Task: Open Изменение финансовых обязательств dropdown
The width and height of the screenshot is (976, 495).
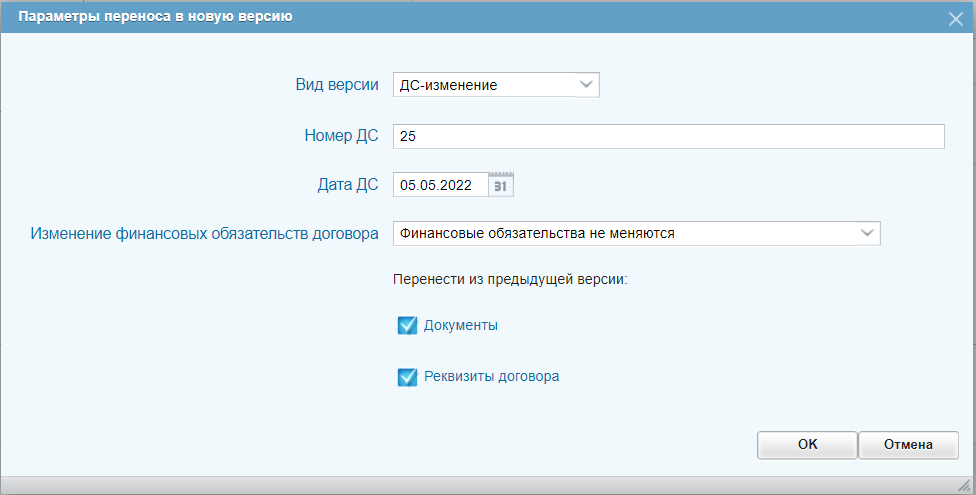Action: click(866, 233)
